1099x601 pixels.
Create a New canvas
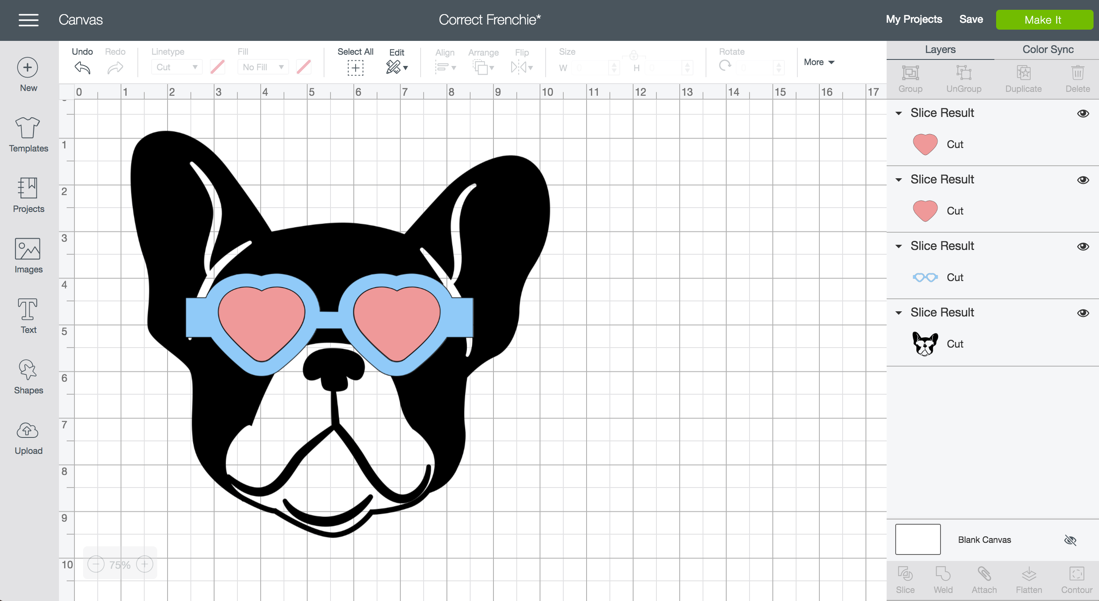[28, 74]
